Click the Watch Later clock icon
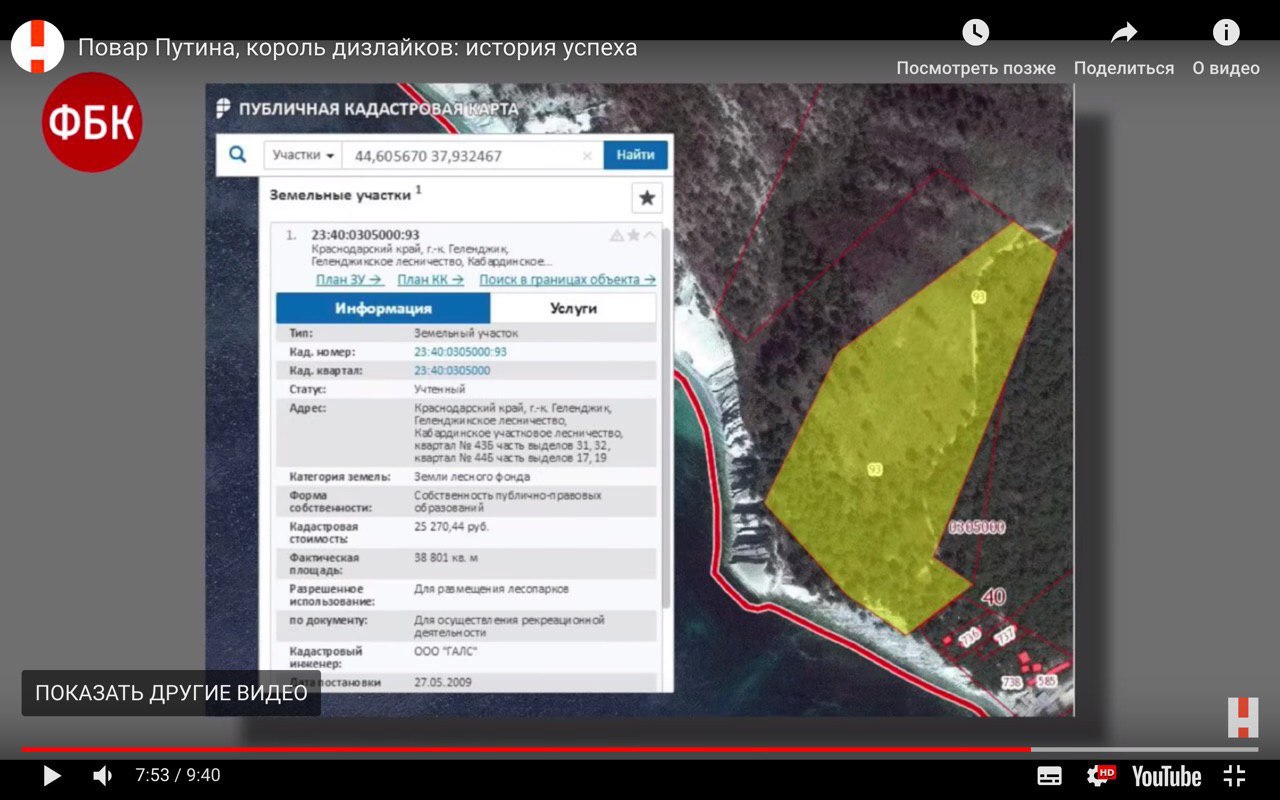Screen dimensions: 1280x800 pos(975,32)
